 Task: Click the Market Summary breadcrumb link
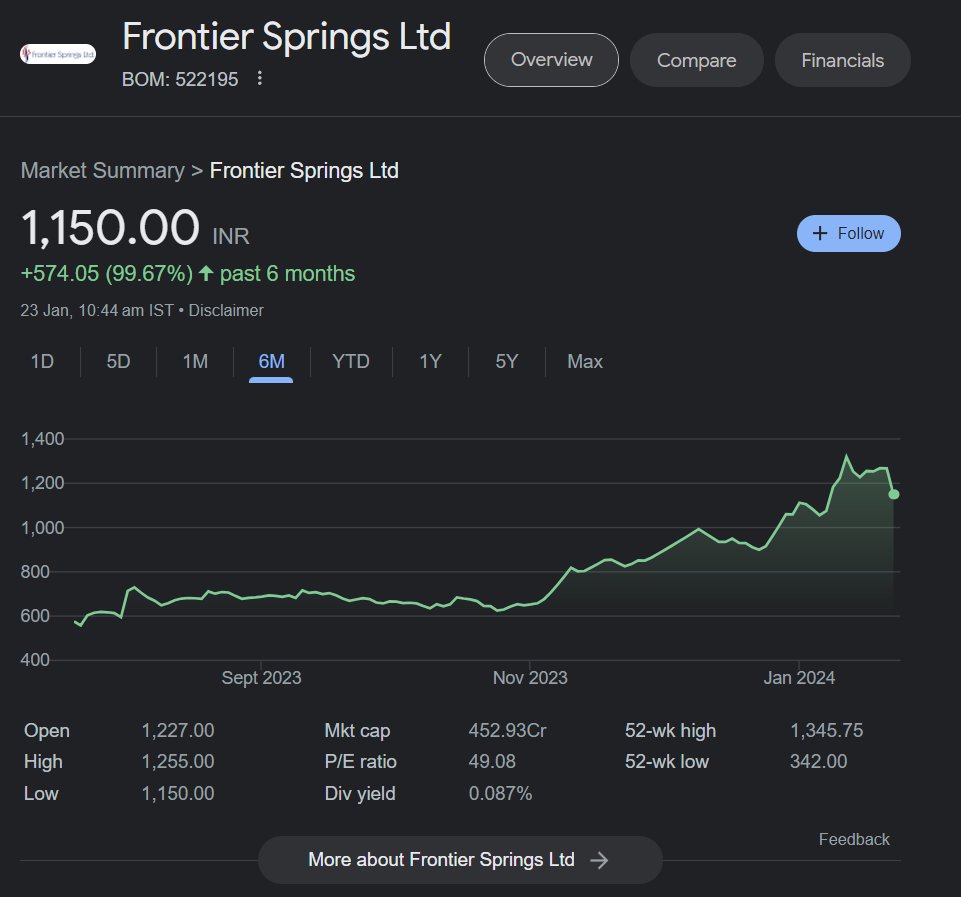tap(102, 170)
